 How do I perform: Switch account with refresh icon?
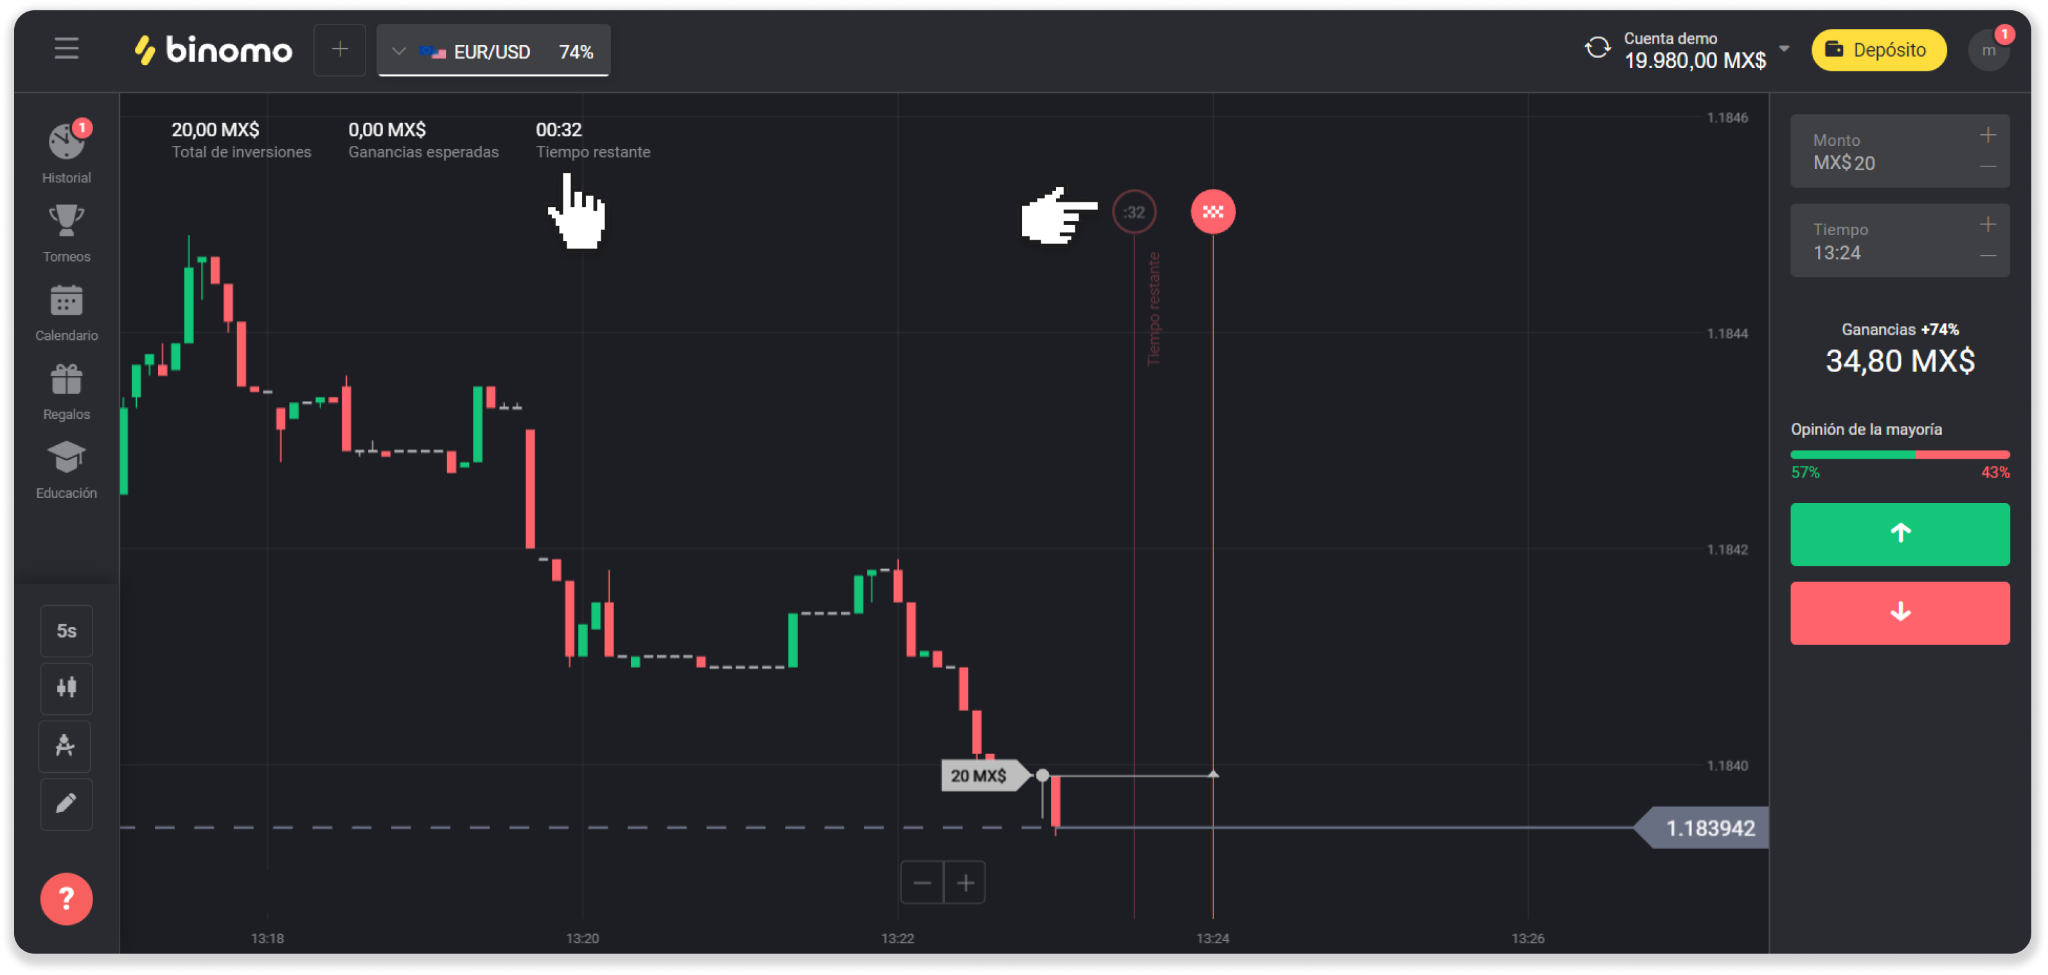pyautogui.click(x=1597, y=48)
